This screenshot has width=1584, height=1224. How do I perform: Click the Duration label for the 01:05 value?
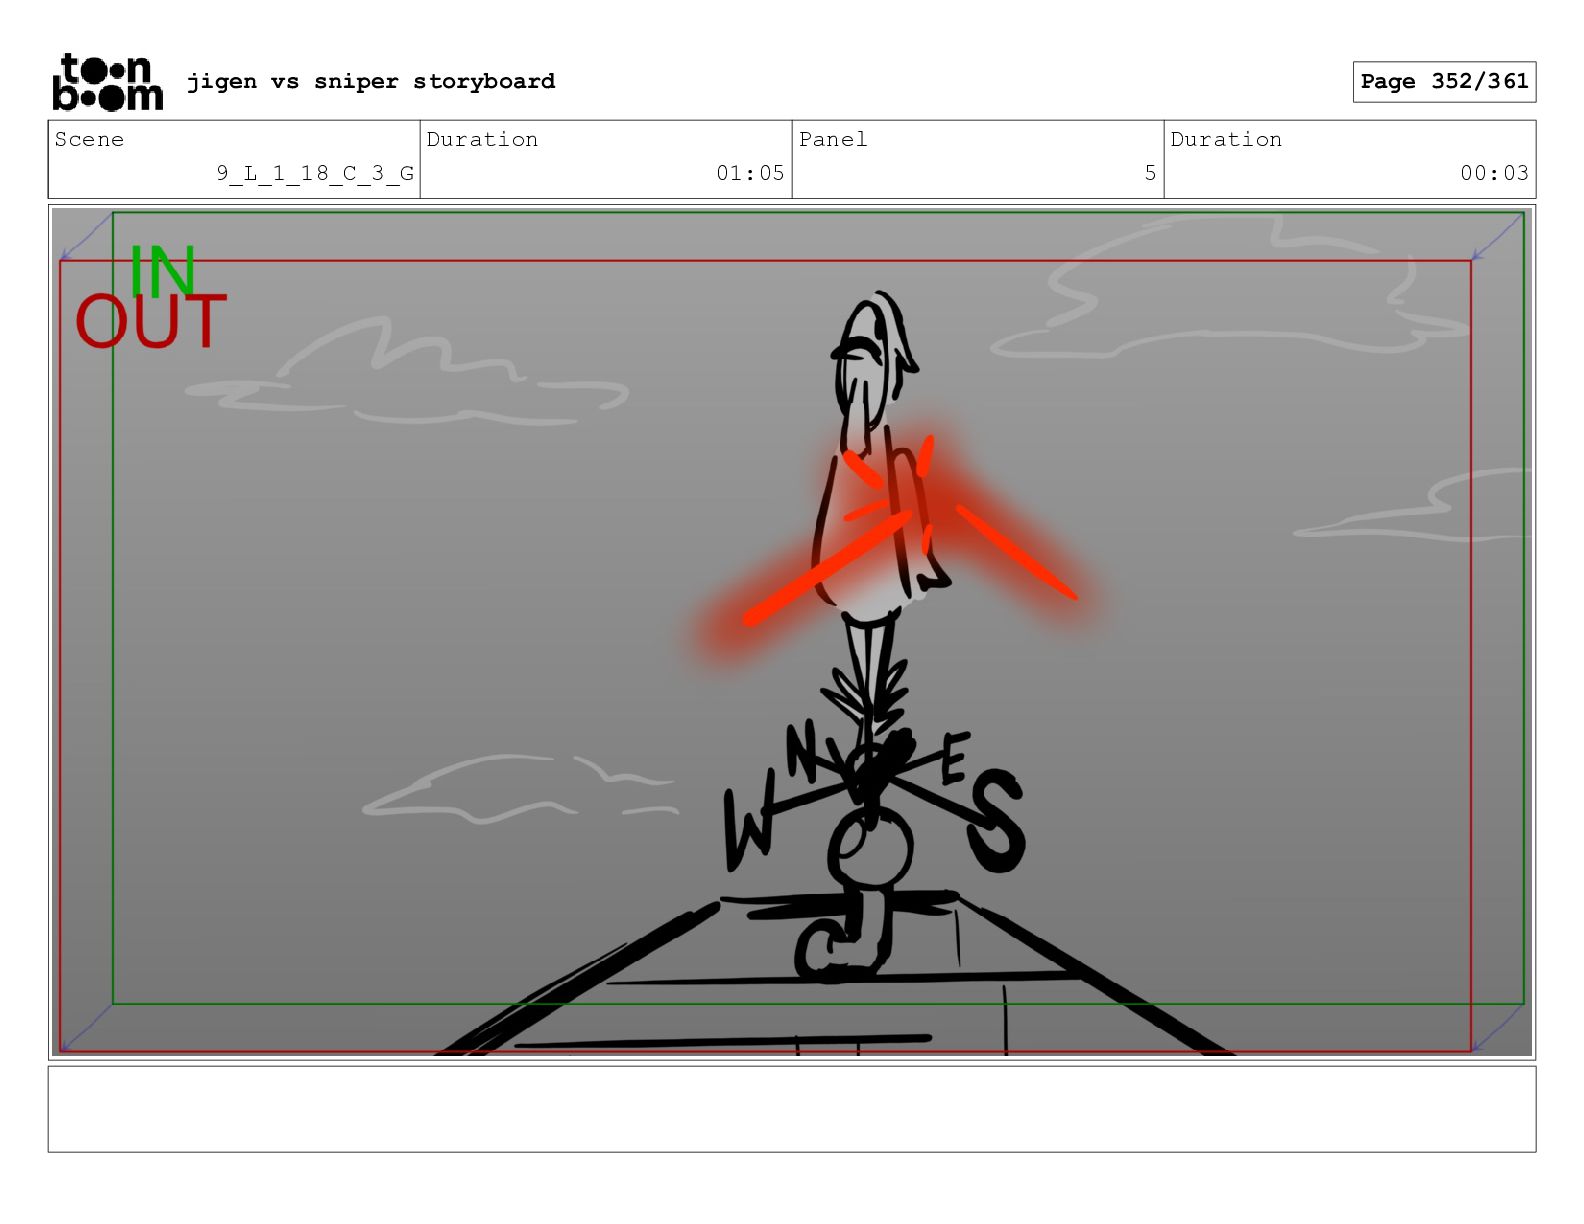pyautogui.click(x=482, y=139)
